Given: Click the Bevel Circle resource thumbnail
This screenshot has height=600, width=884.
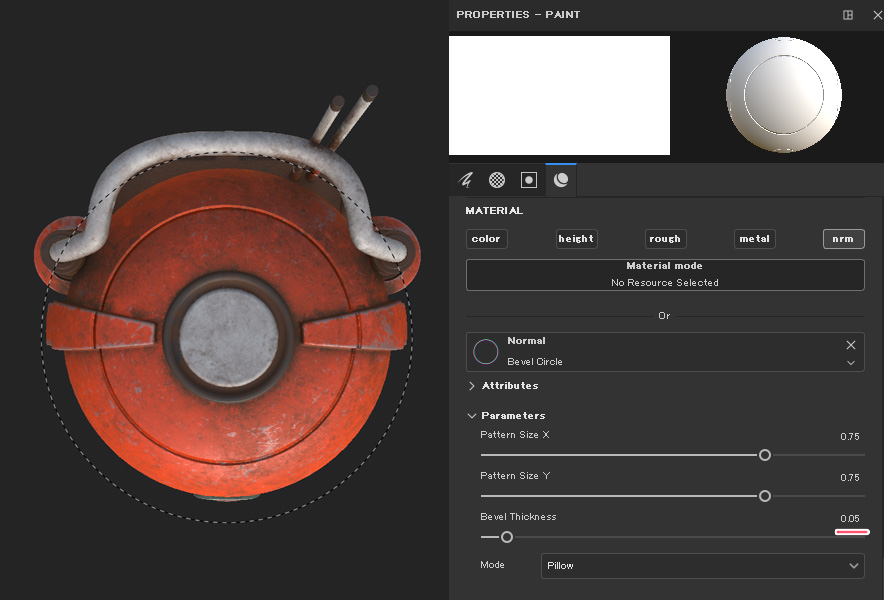Looking at the screenshot, I should 486,352.
